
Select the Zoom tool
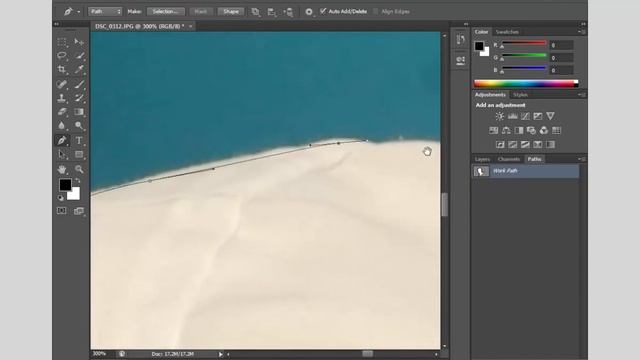tap(79, 169)
